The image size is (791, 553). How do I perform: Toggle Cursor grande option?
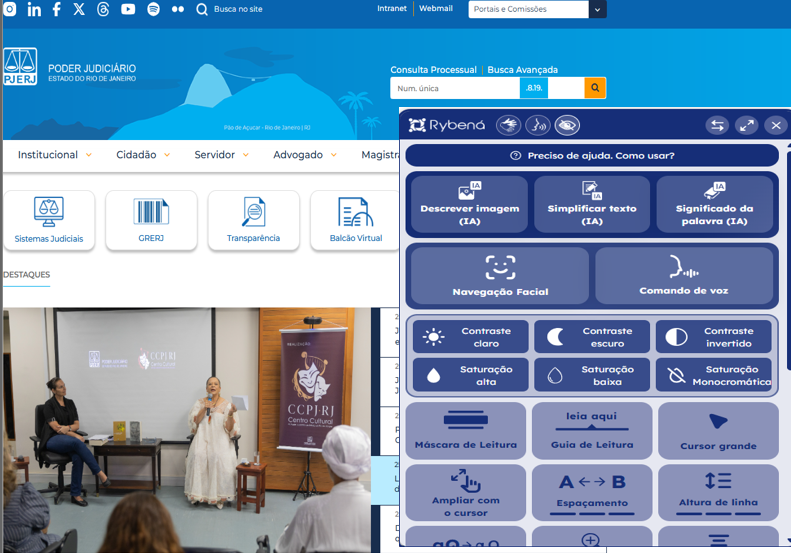[718, 430]
